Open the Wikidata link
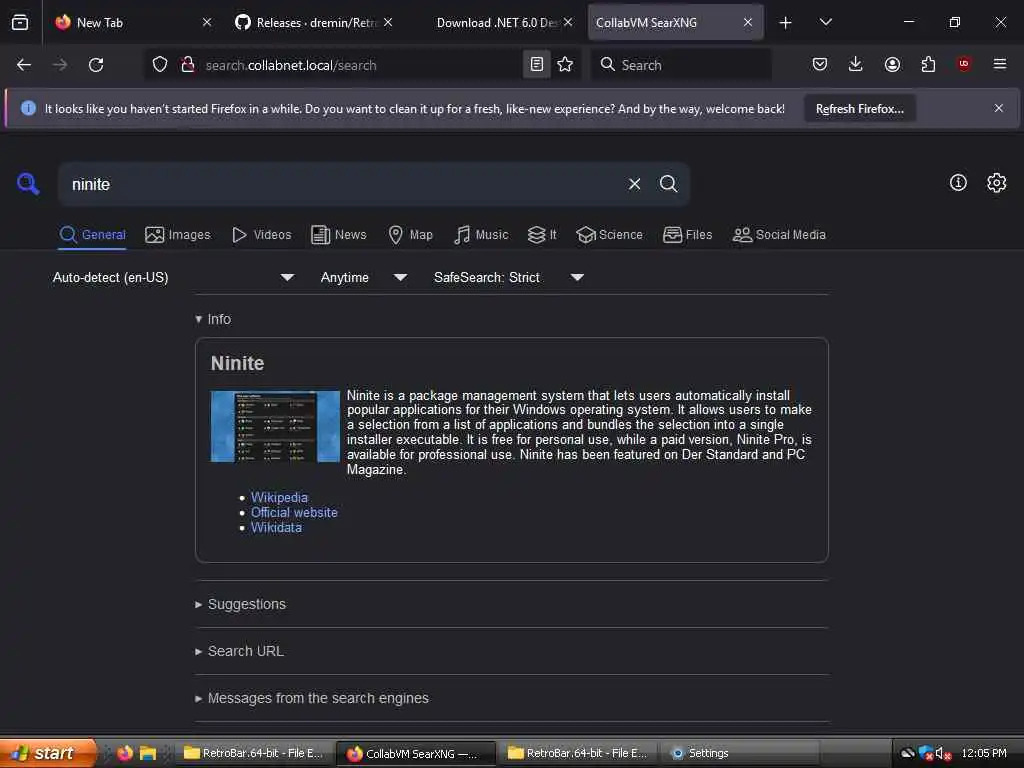The width and height of the screenshot is (1024, 768). pyautogui.click(x=276, y=528)
